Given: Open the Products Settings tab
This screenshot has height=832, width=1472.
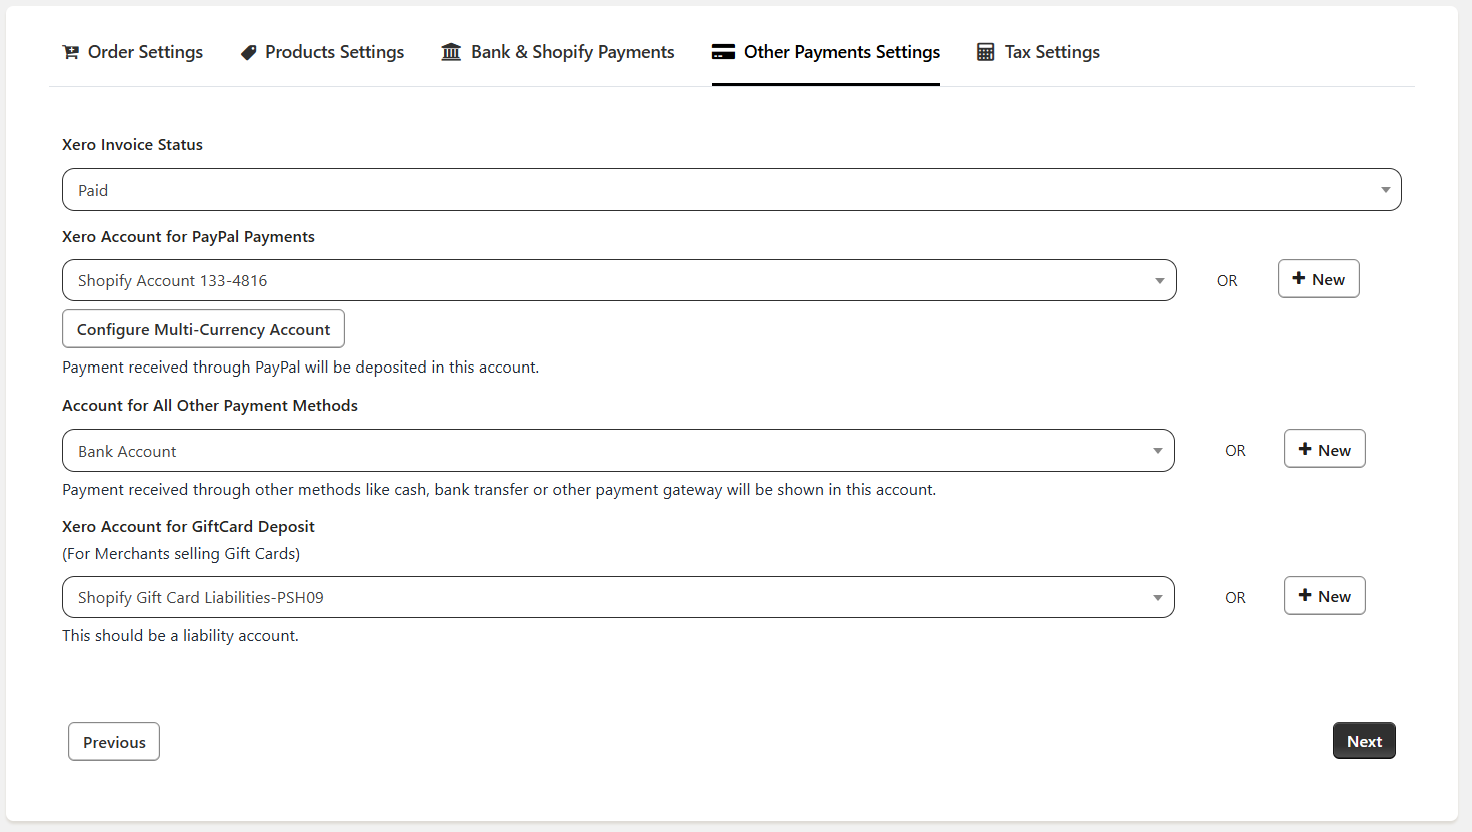Looking at the screenshot, I should (334, 52).
